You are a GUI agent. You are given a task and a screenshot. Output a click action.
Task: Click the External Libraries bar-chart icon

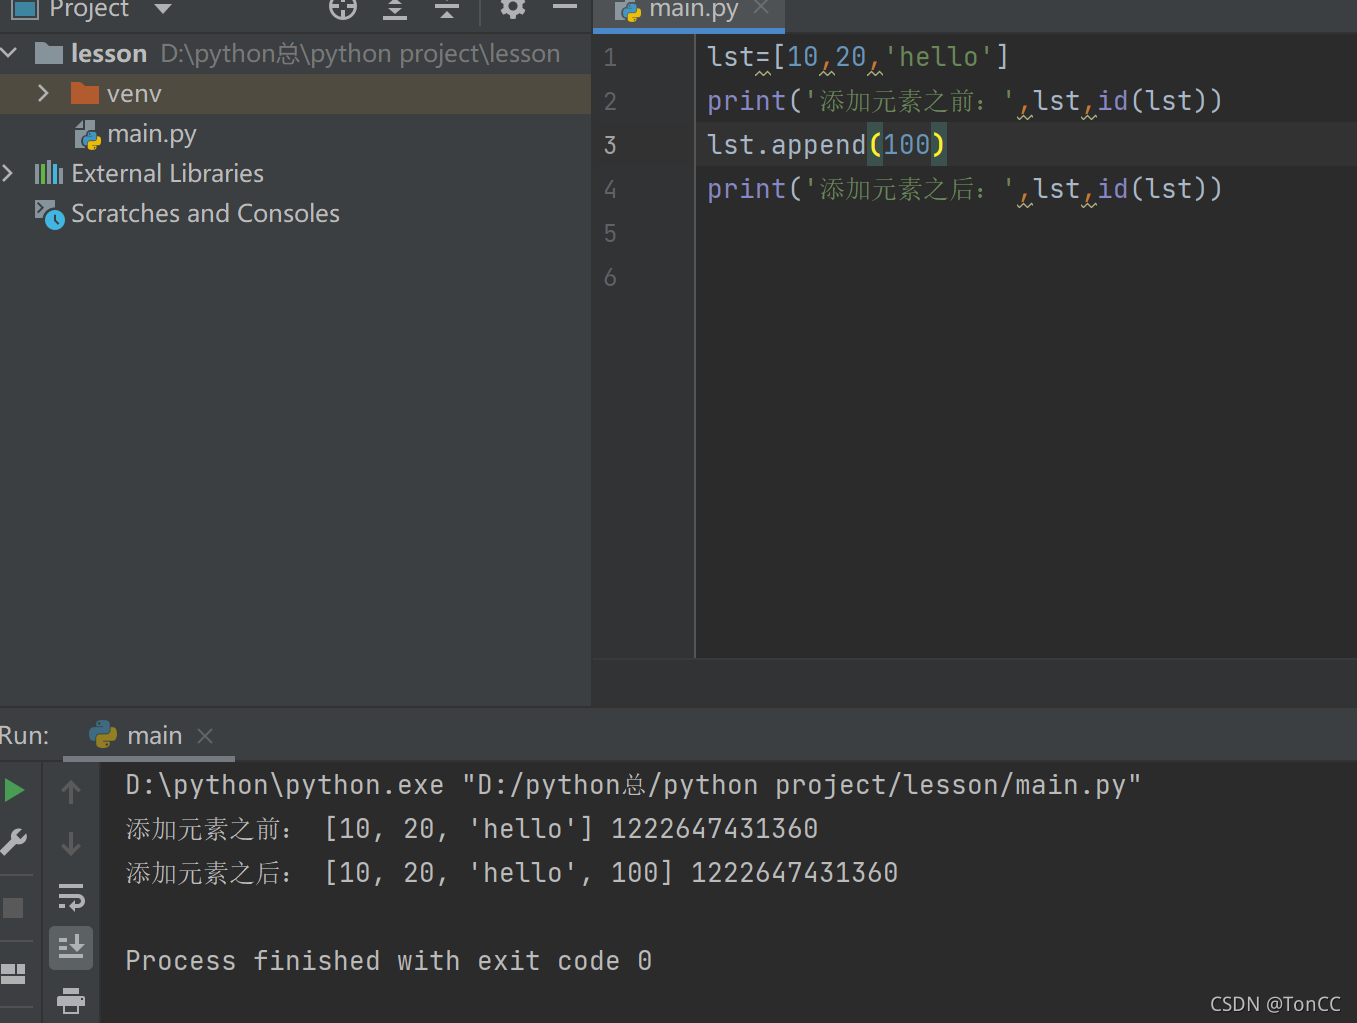click(48, 173)
